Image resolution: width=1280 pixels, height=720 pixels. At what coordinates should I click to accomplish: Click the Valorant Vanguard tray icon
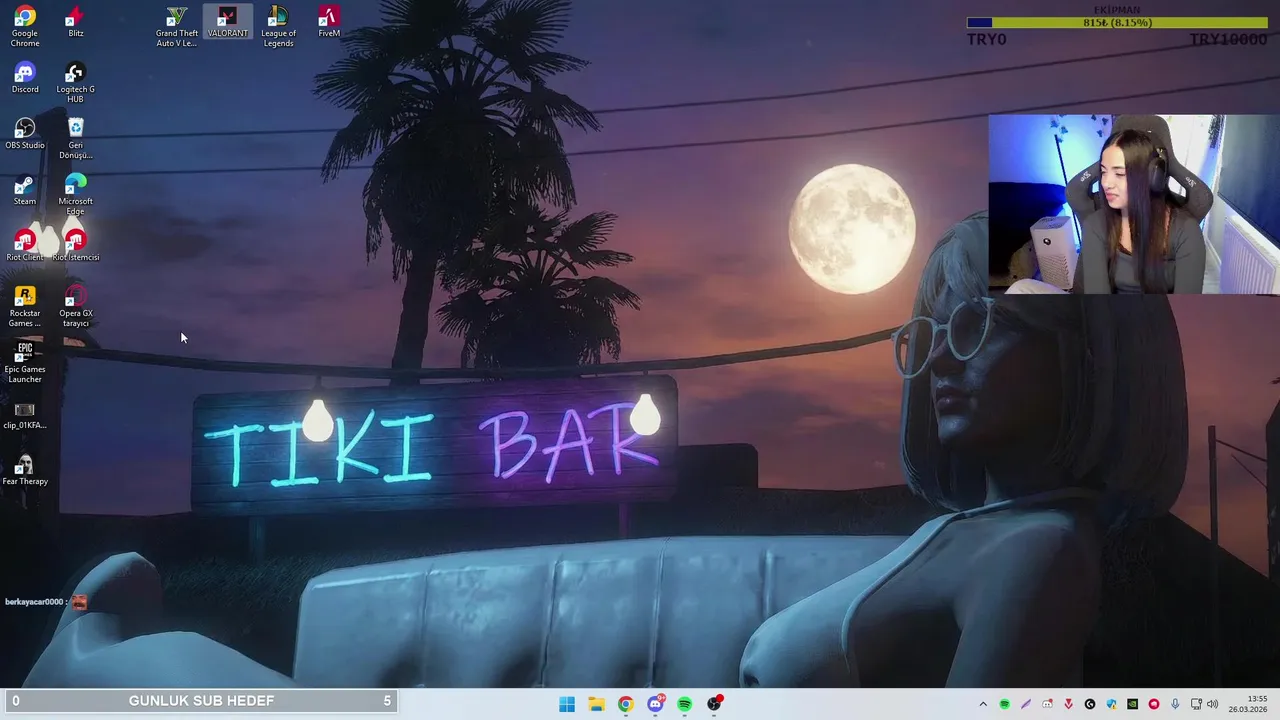pos(1068,704)
